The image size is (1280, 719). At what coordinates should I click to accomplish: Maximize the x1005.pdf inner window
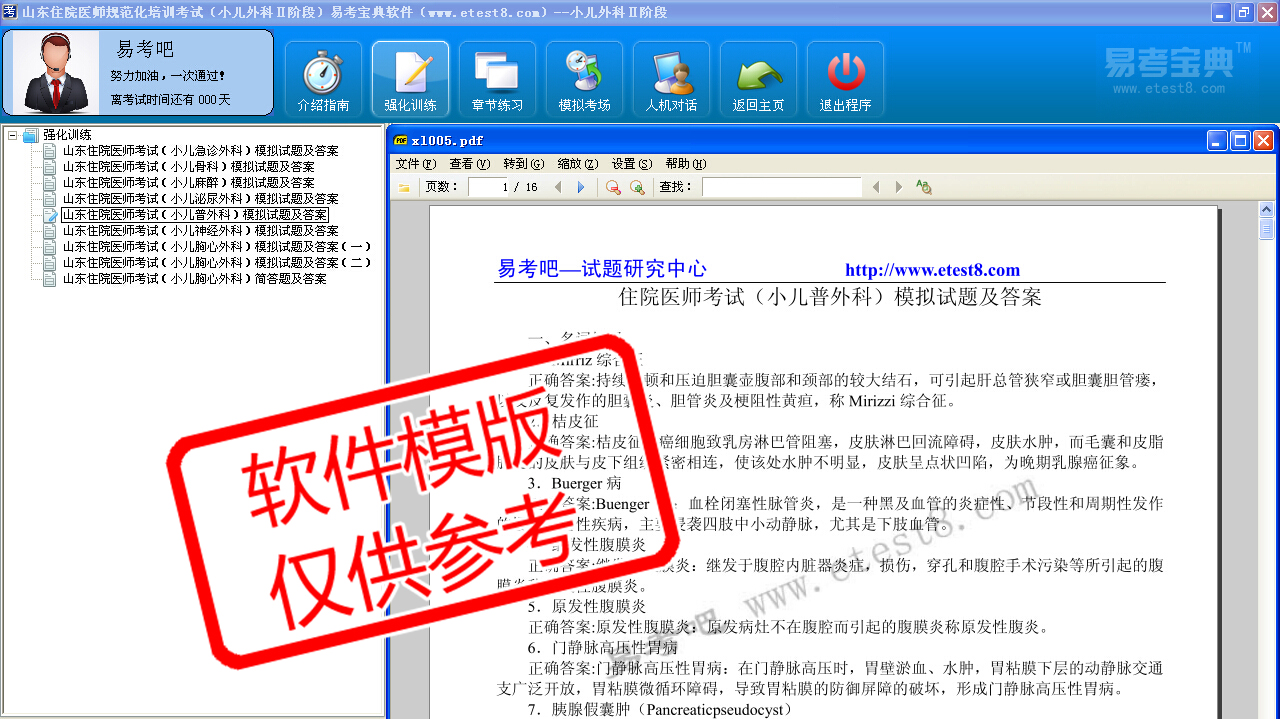[x=1240, y=141]
